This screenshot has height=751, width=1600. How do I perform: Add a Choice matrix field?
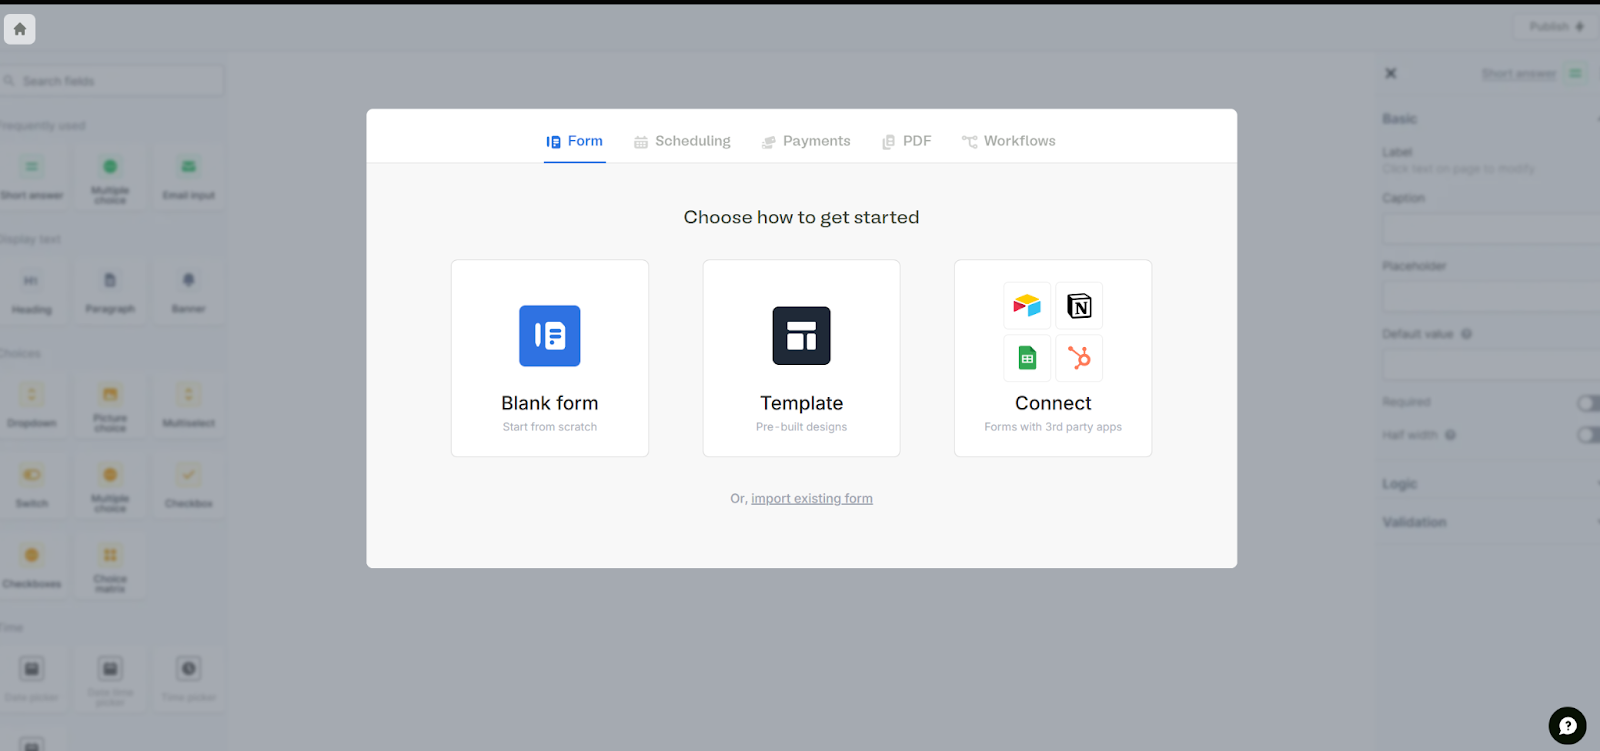pos(110,566)
